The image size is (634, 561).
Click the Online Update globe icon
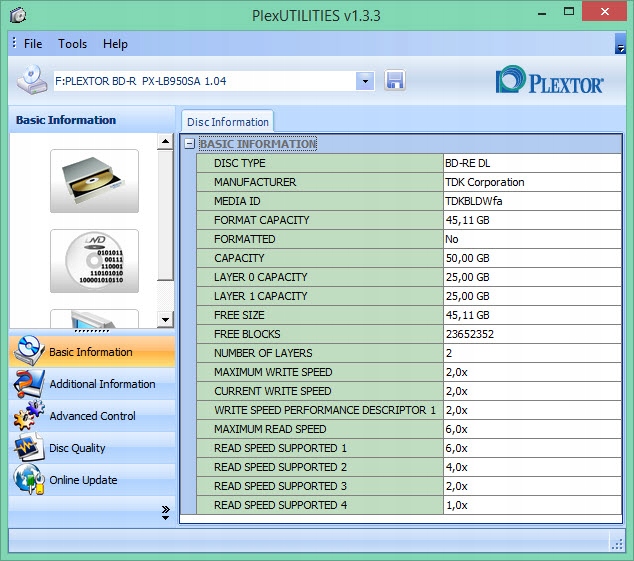pos(28,479)
